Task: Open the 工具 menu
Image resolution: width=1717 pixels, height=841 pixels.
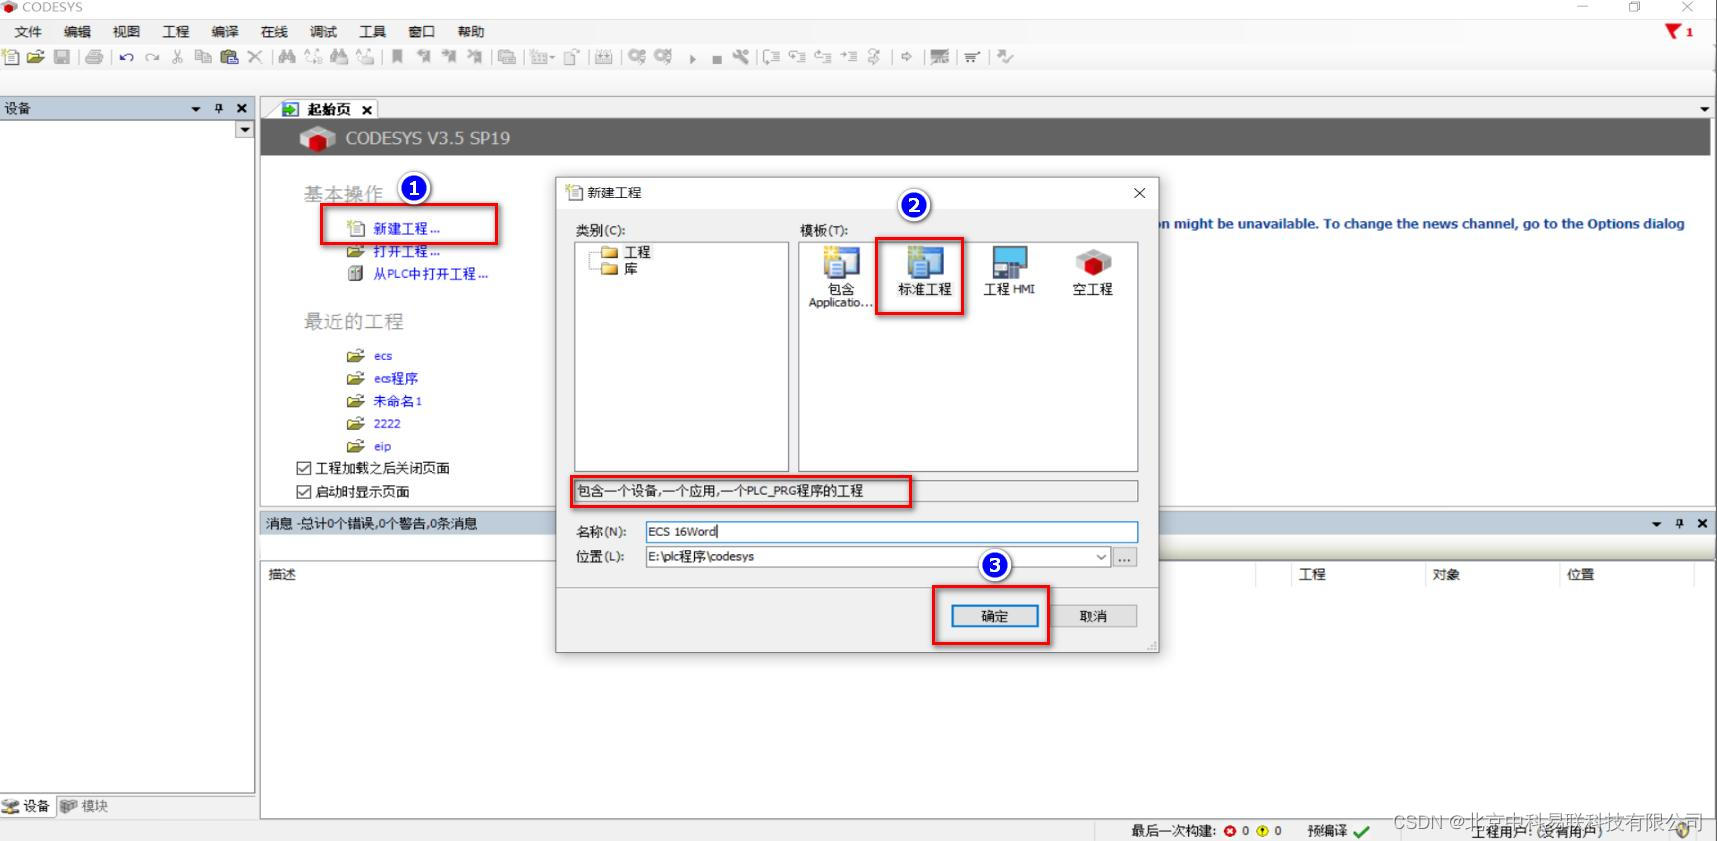Action: [372, 32]
